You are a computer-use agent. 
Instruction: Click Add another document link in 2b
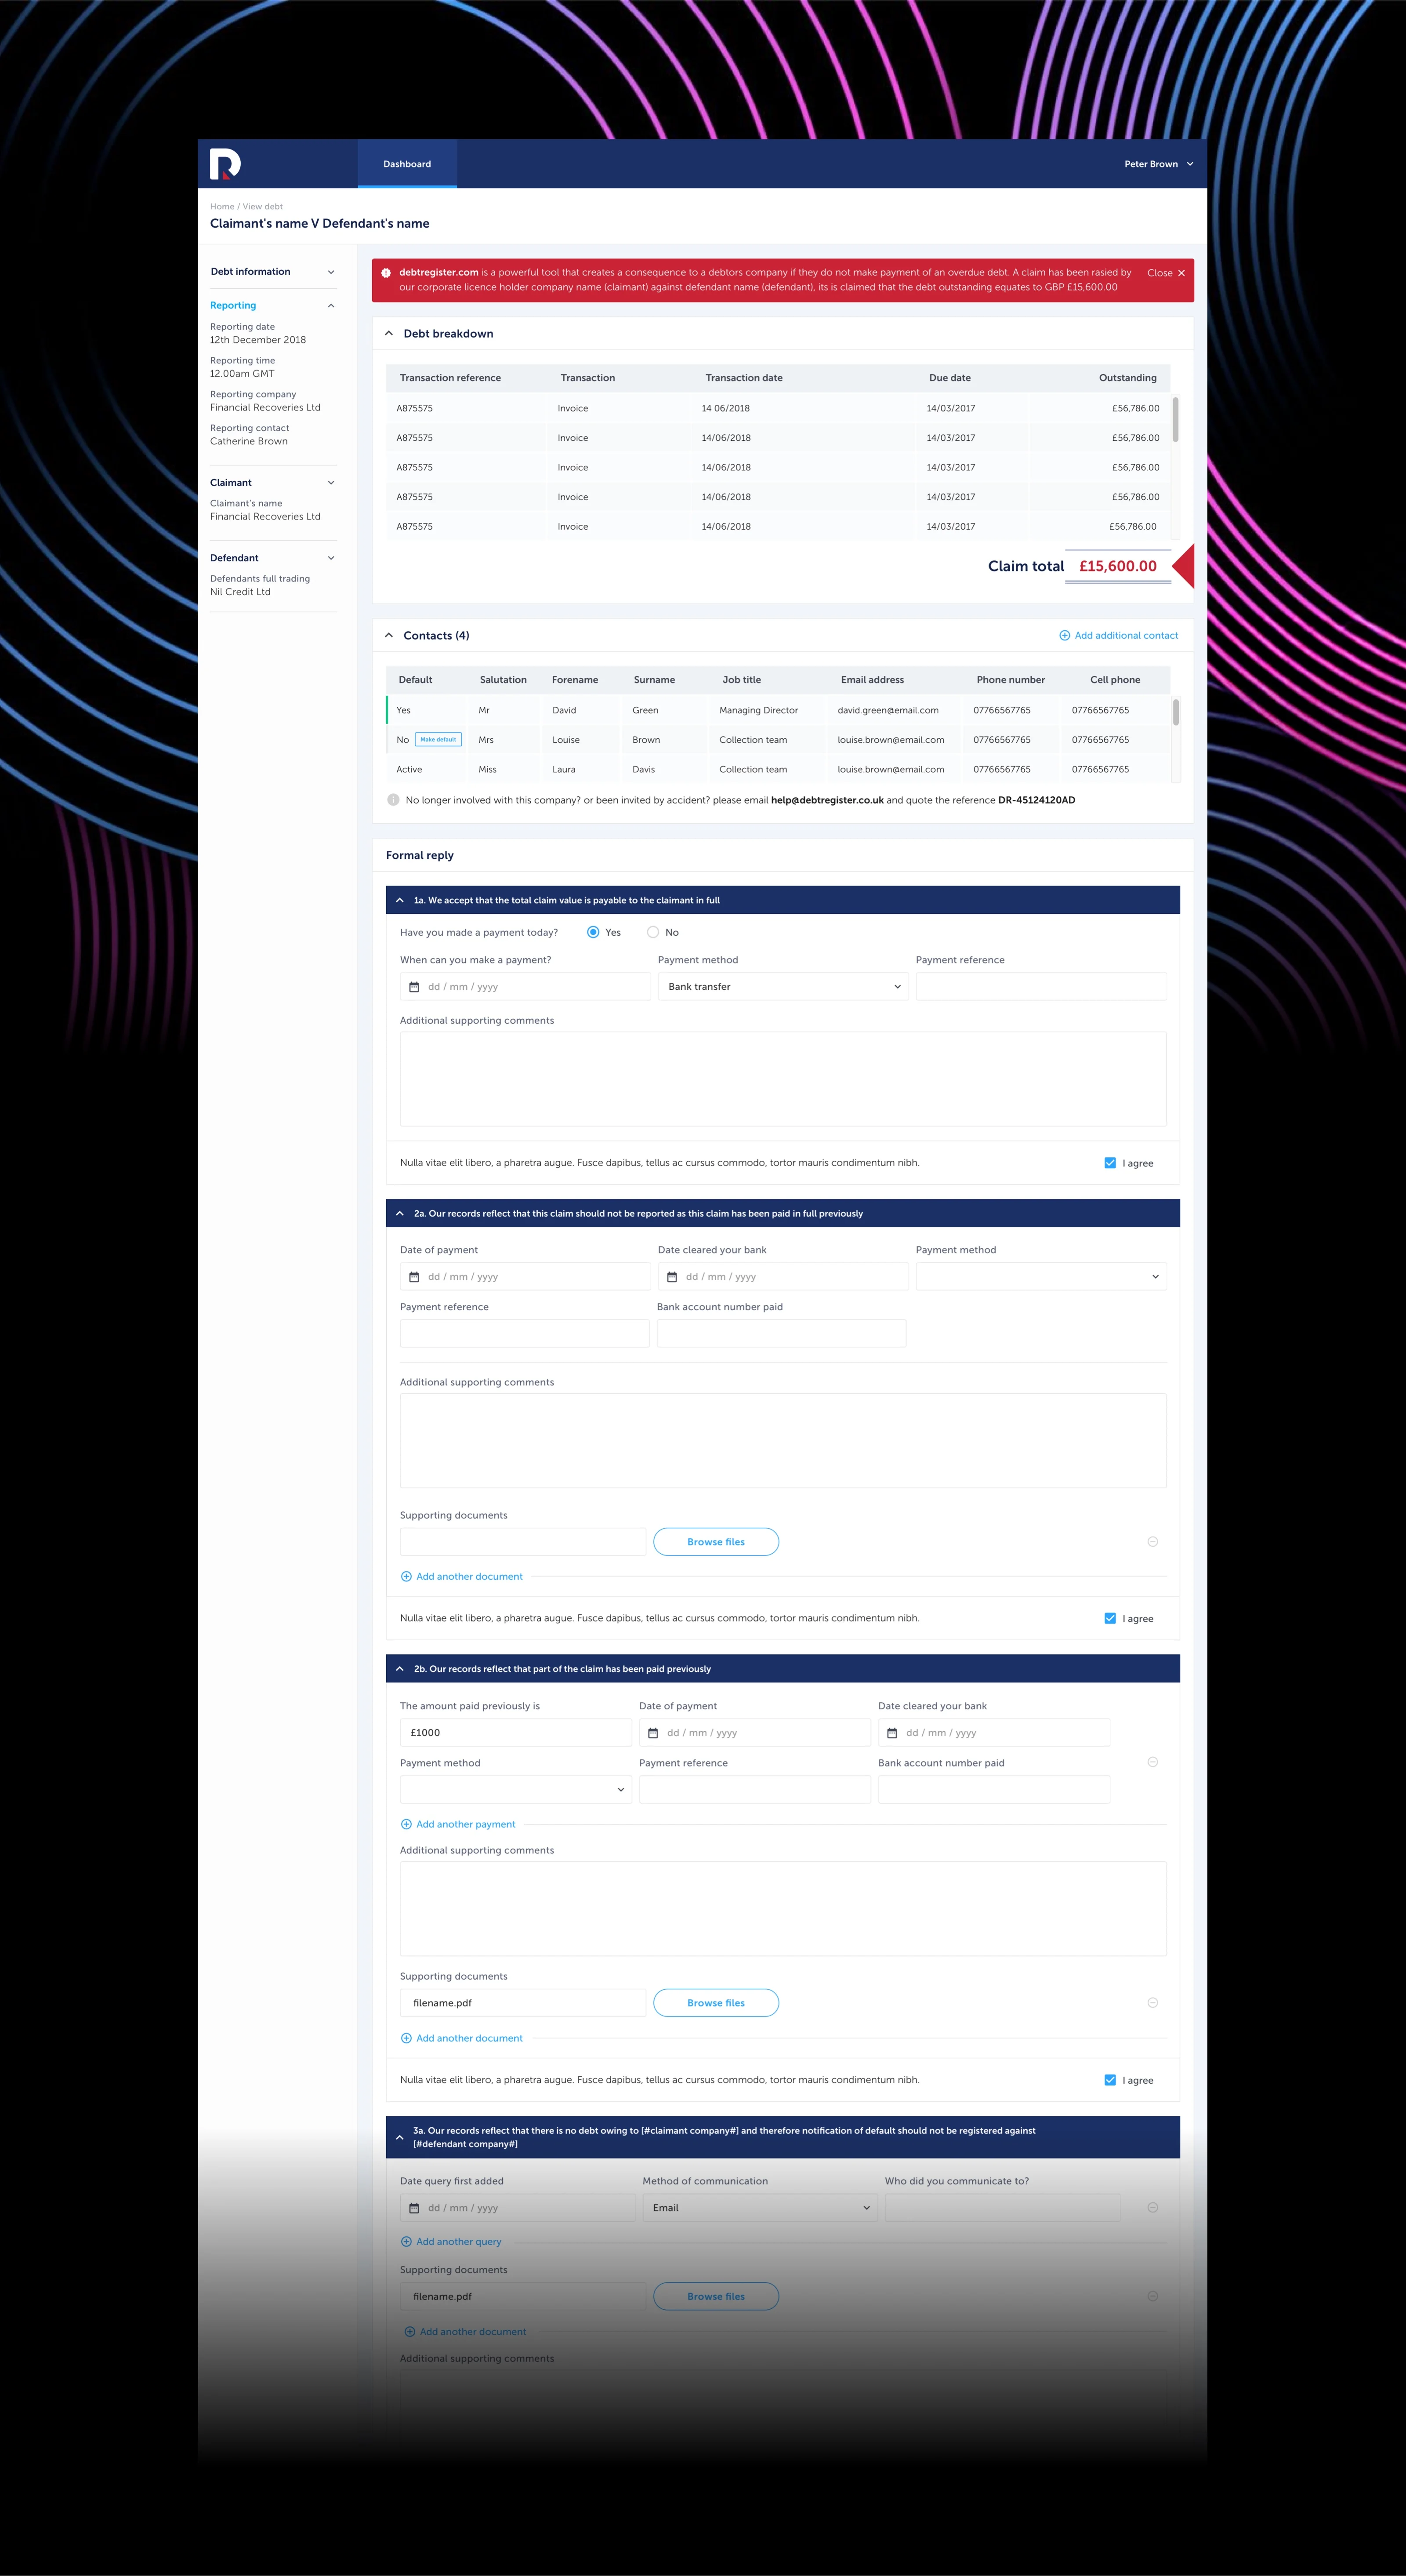pos(469,2038)
